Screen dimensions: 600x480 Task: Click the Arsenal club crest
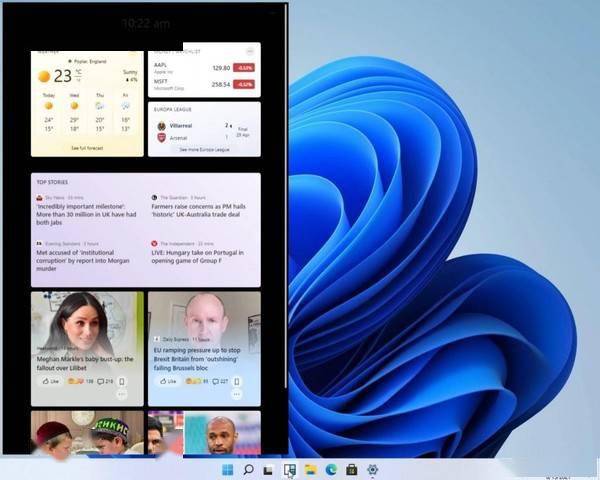[161, 137]
